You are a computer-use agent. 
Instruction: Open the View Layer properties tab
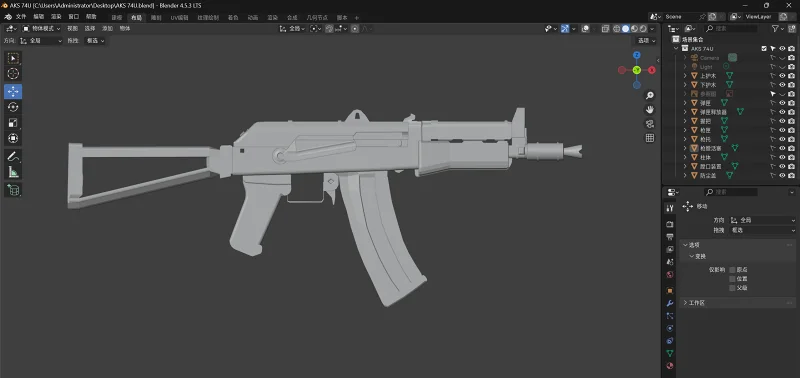[x=670, y=249]
